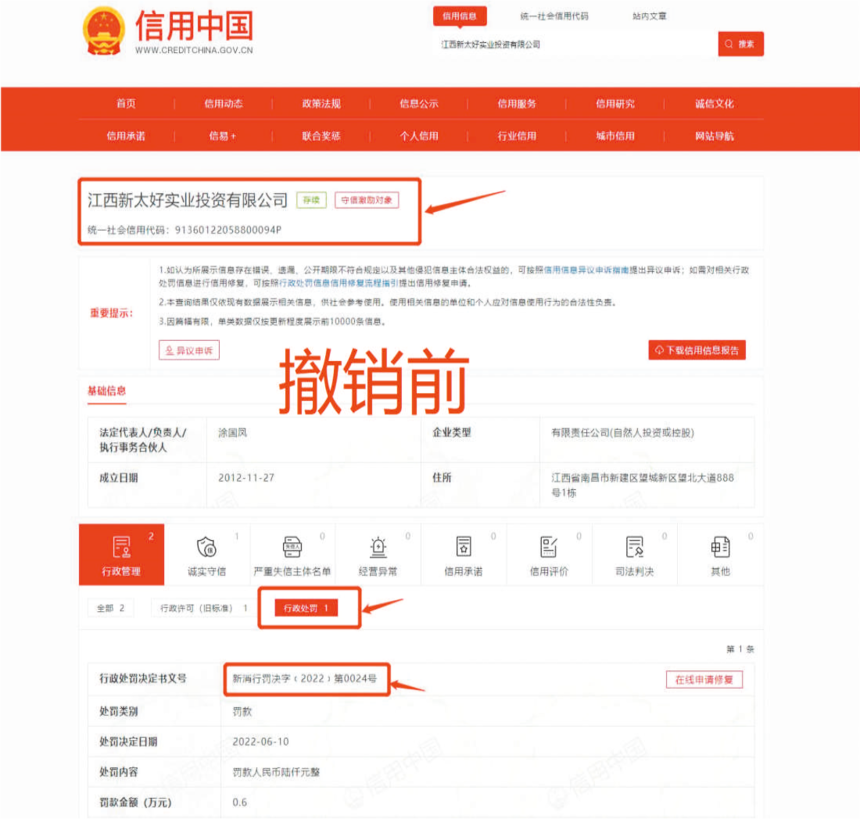
Task: Click the 重要提示 label
Action: point(111,313)
